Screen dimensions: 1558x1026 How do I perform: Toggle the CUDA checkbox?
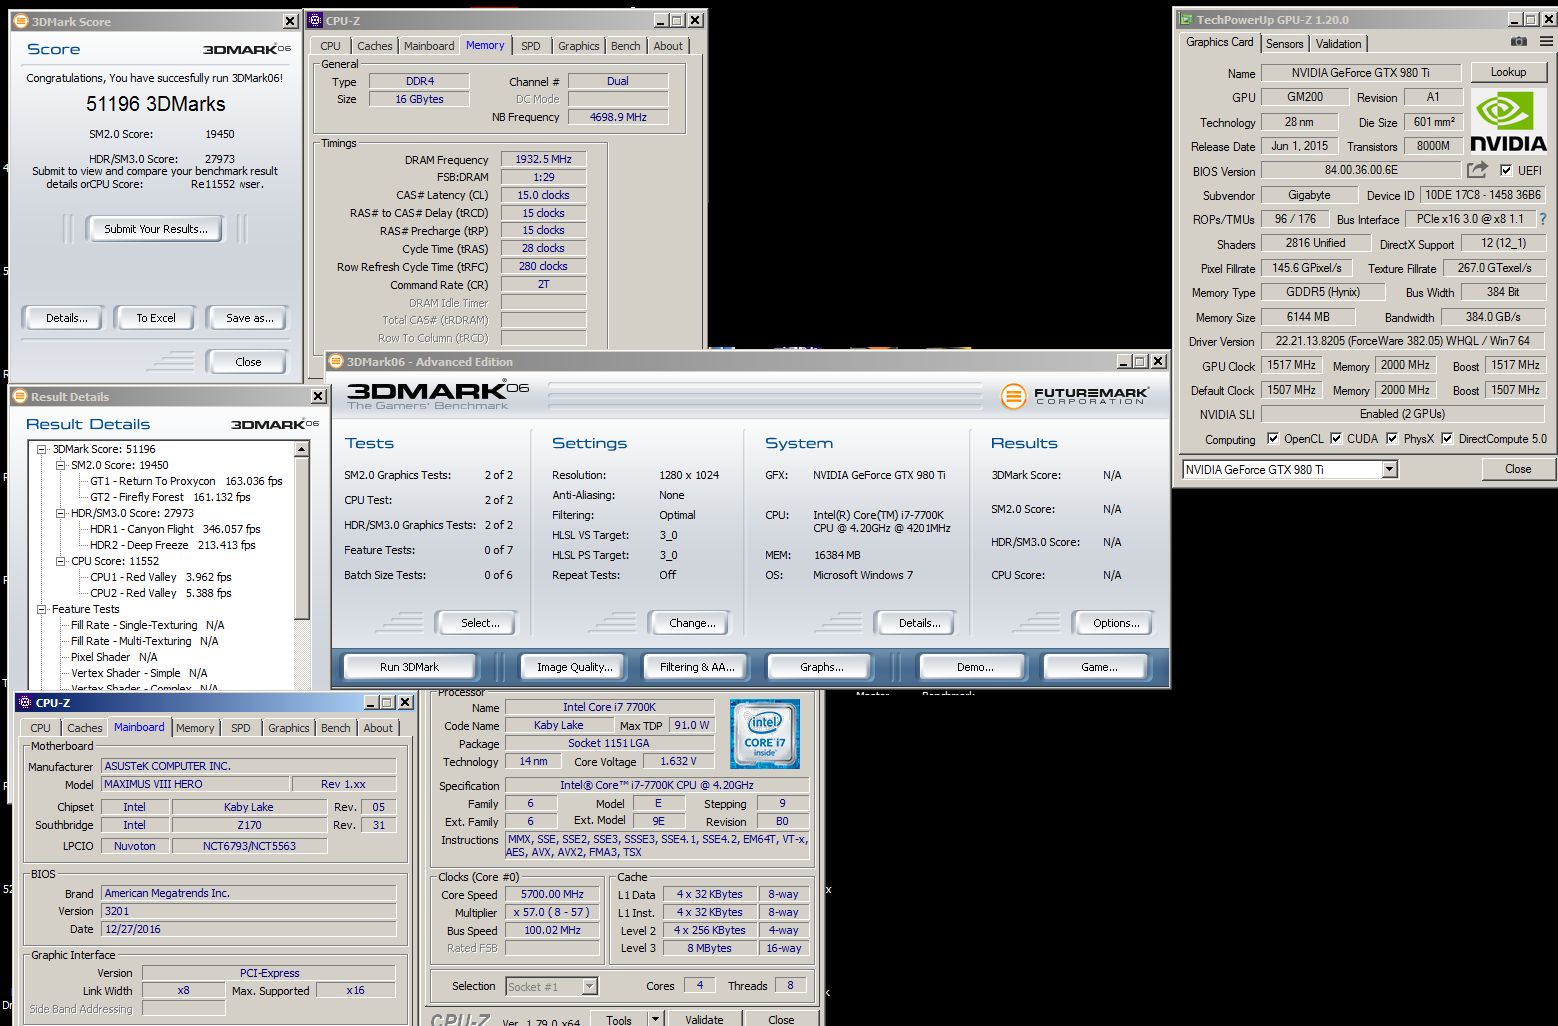click(1336, 439)
